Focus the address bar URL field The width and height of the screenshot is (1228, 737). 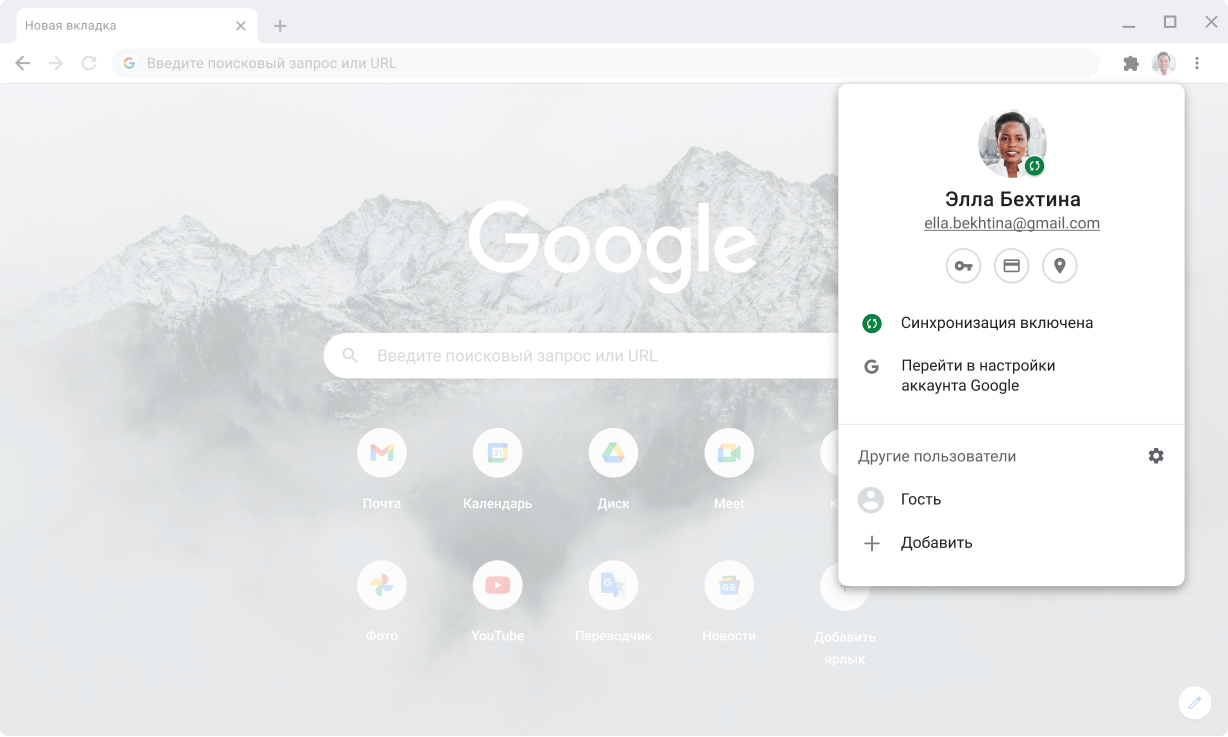(606, 63)
